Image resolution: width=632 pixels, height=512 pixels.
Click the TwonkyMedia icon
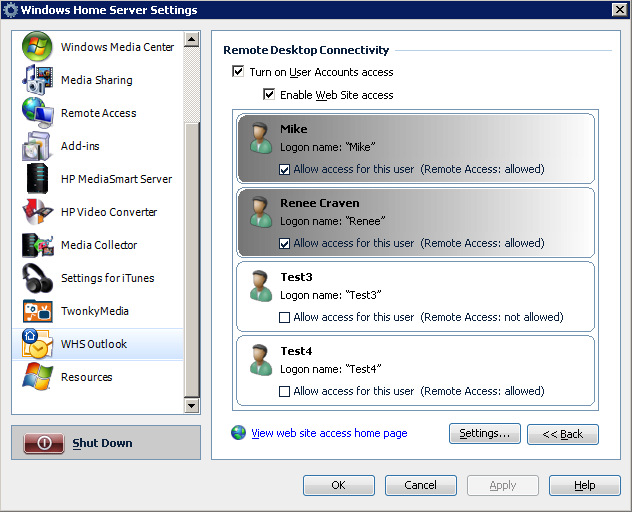(x=37, y=311)
